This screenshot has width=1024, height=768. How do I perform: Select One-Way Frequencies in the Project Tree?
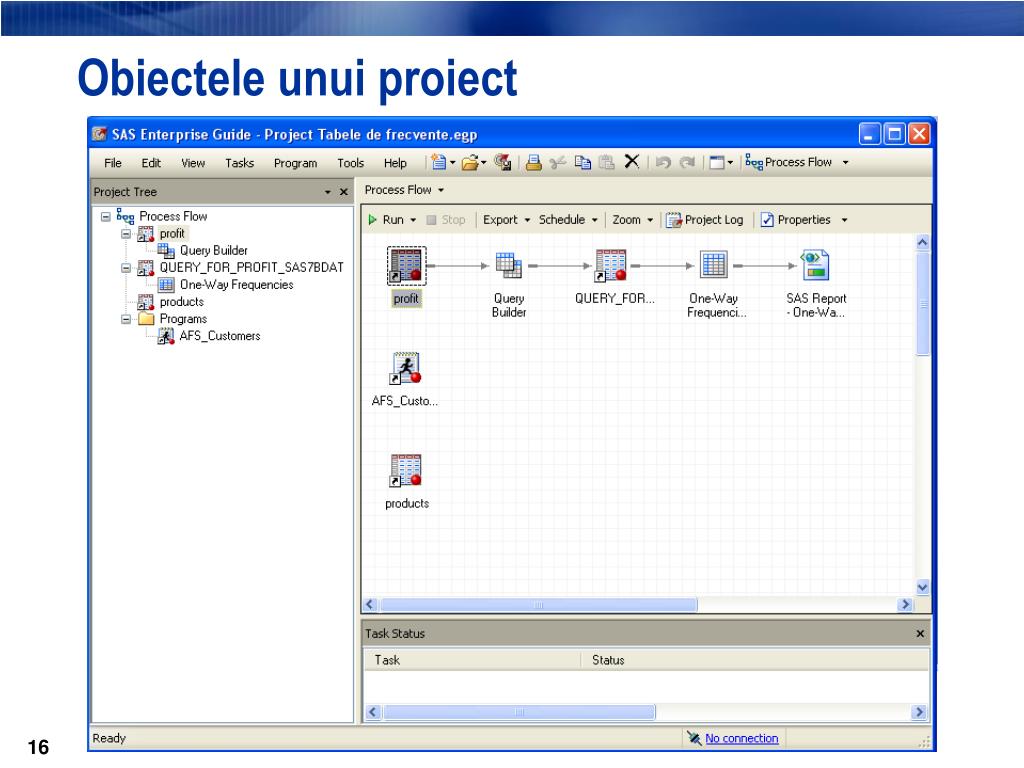tap(236, 285)
